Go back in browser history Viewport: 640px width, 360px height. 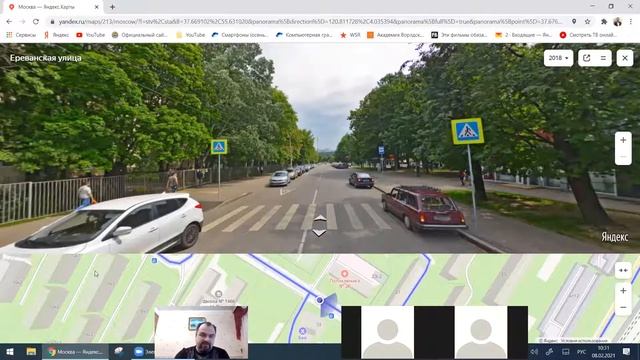(9, 22)
